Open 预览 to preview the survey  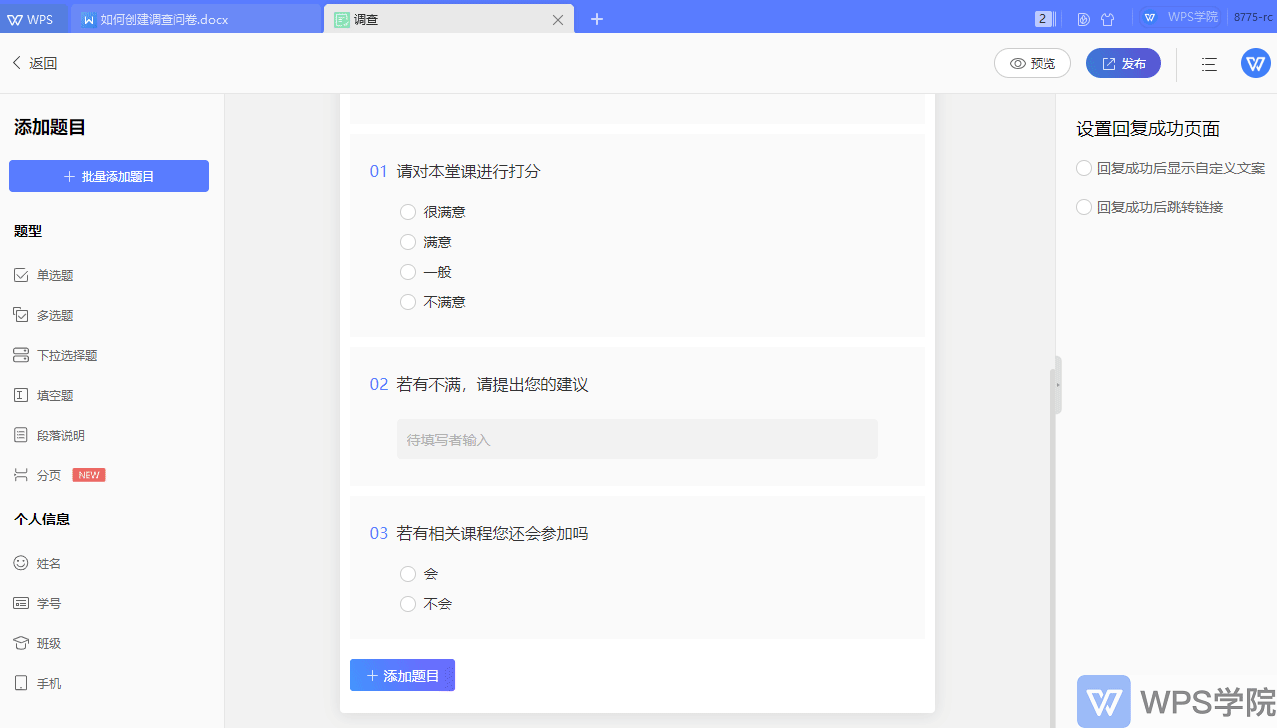1031,62
